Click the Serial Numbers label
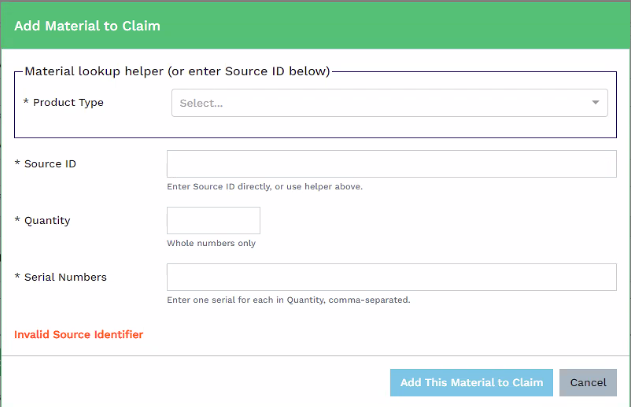 click(x=65, y=277)
